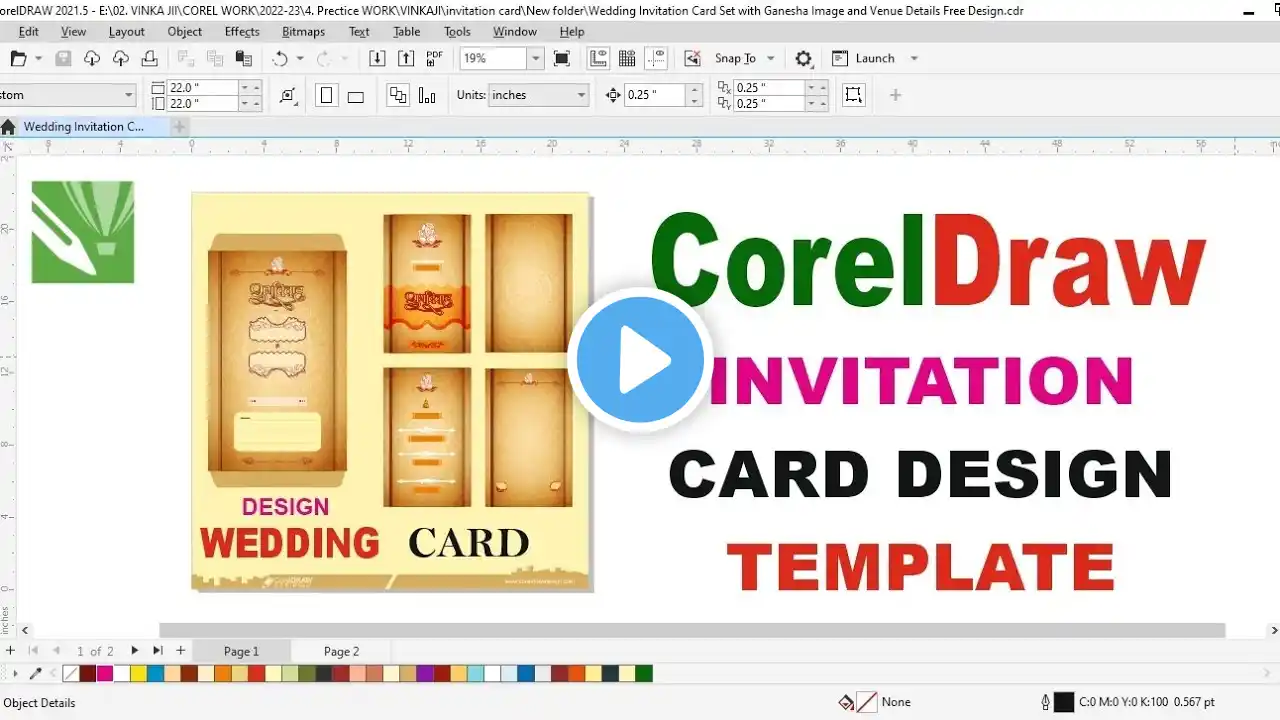Click the eyedropper icon beside the color palette
Viewport: 1280px width, 720px height.
click(x=37, y=674)
